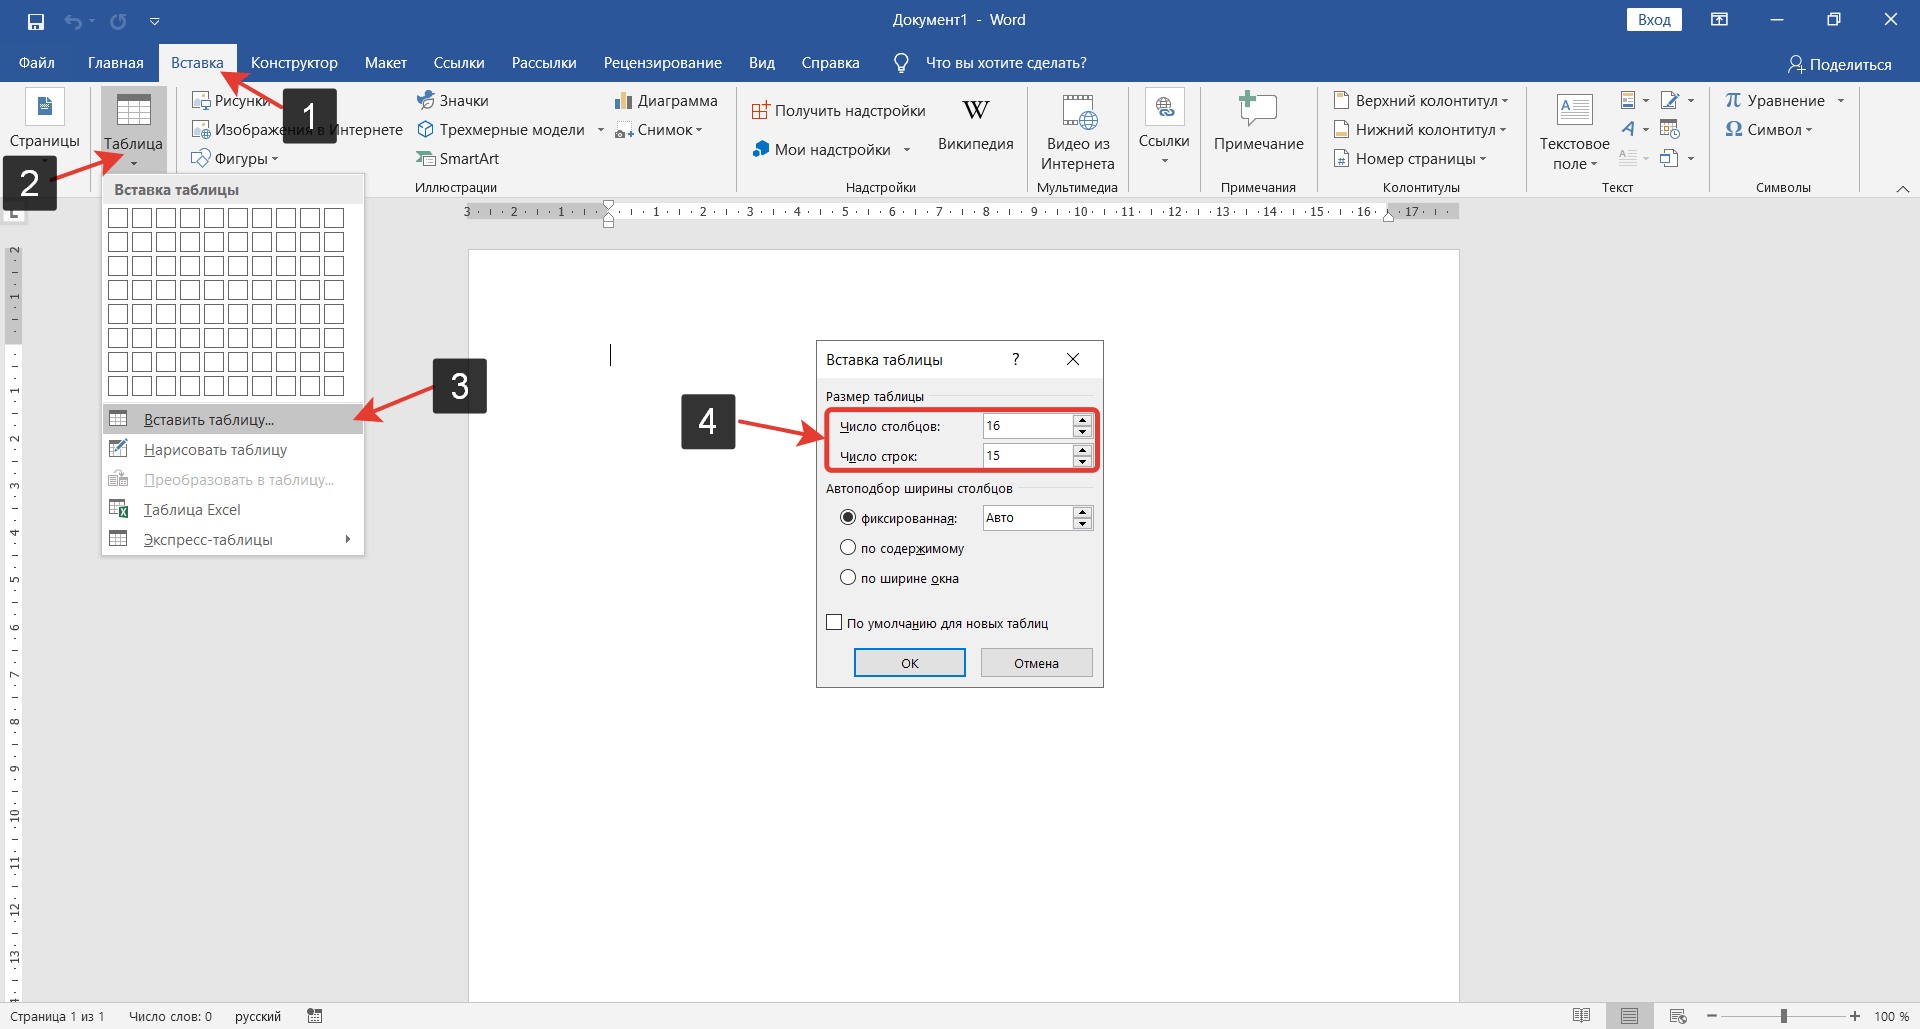Expand Экспресс-таблицы submenu
1920x1029 pixels.
pos(233,539)
